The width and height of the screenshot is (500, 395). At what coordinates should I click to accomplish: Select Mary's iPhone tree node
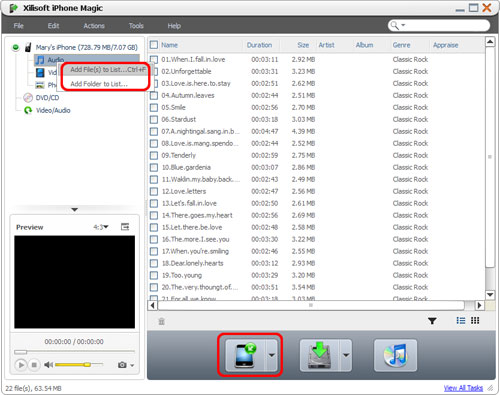tap(87, 47)
